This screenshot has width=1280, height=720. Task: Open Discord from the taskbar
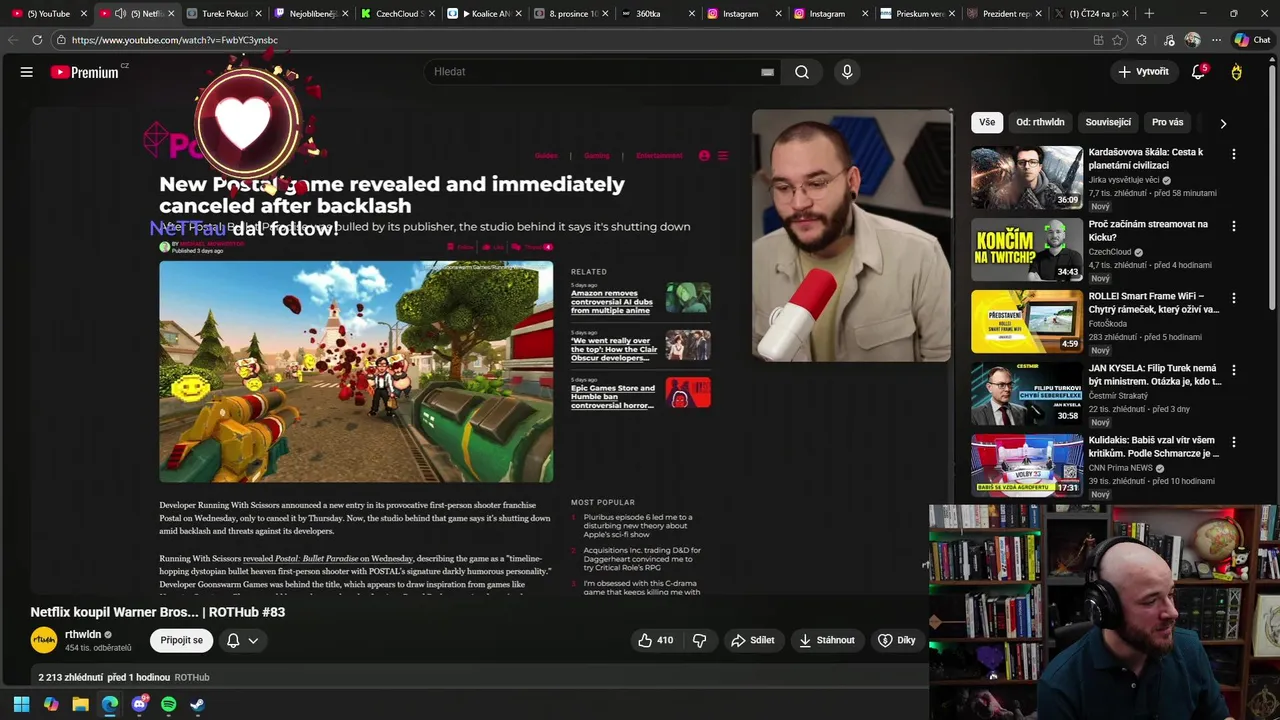(139, 704)
